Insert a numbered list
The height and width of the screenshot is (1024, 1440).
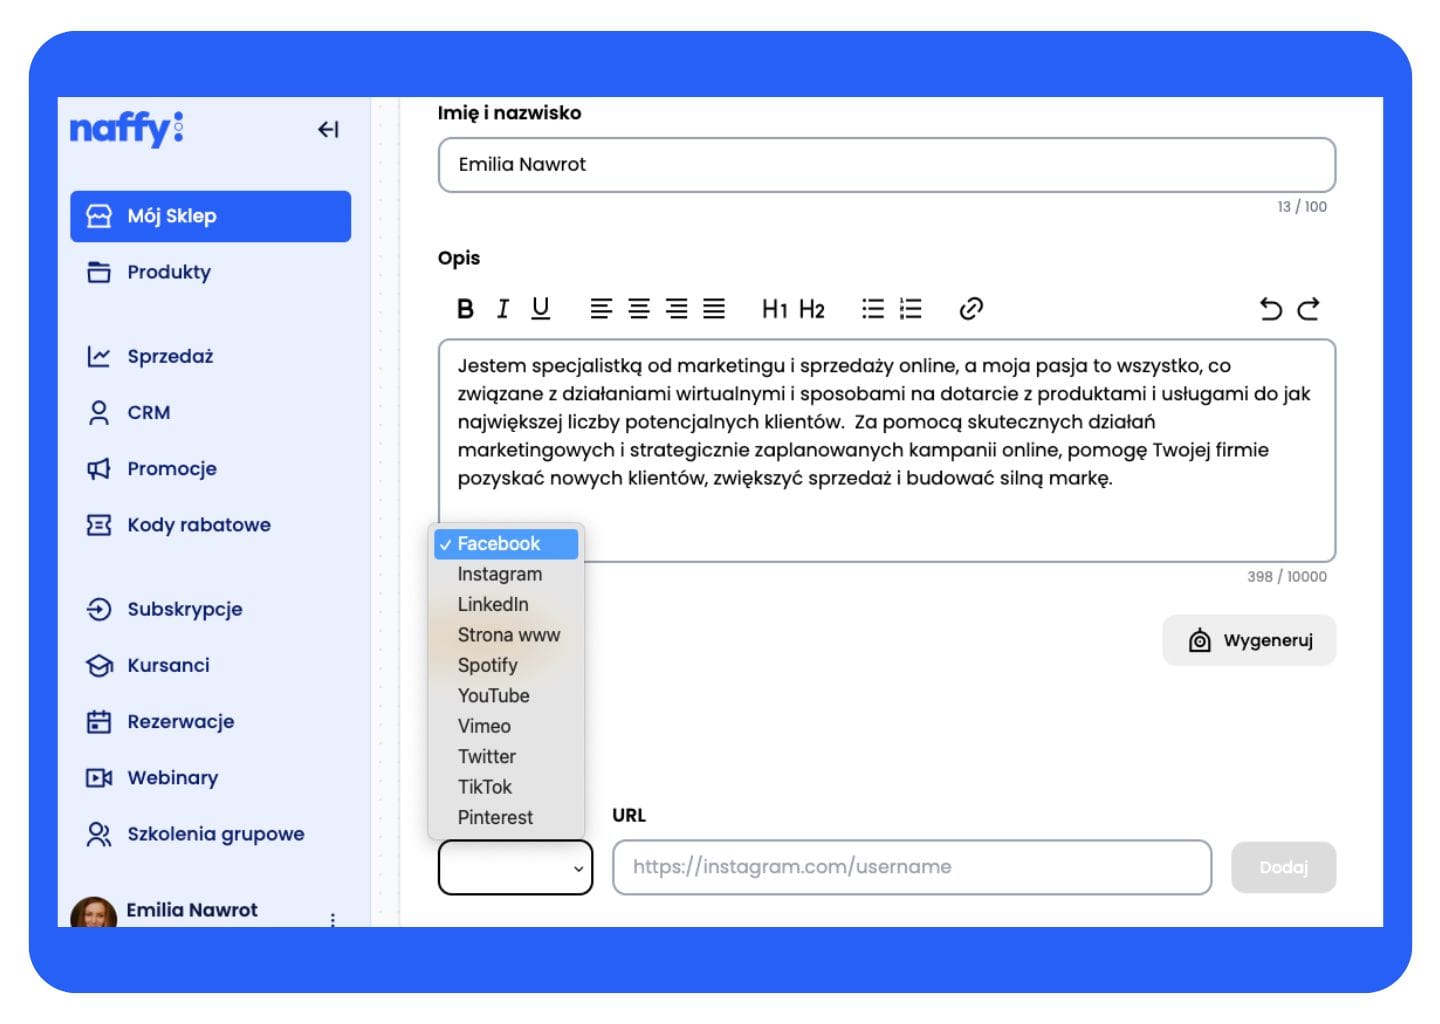(x=911, y=309)
